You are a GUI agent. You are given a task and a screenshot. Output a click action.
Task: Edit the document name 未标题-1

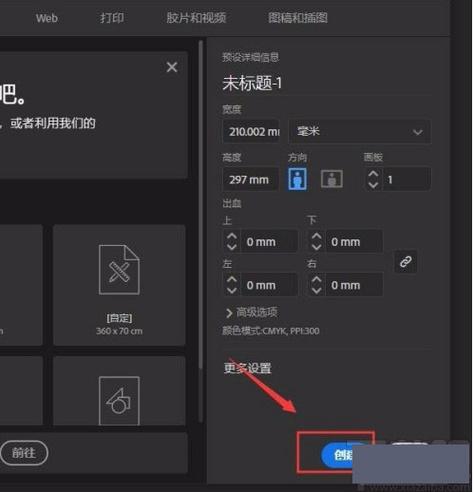(x=252, y=83)
